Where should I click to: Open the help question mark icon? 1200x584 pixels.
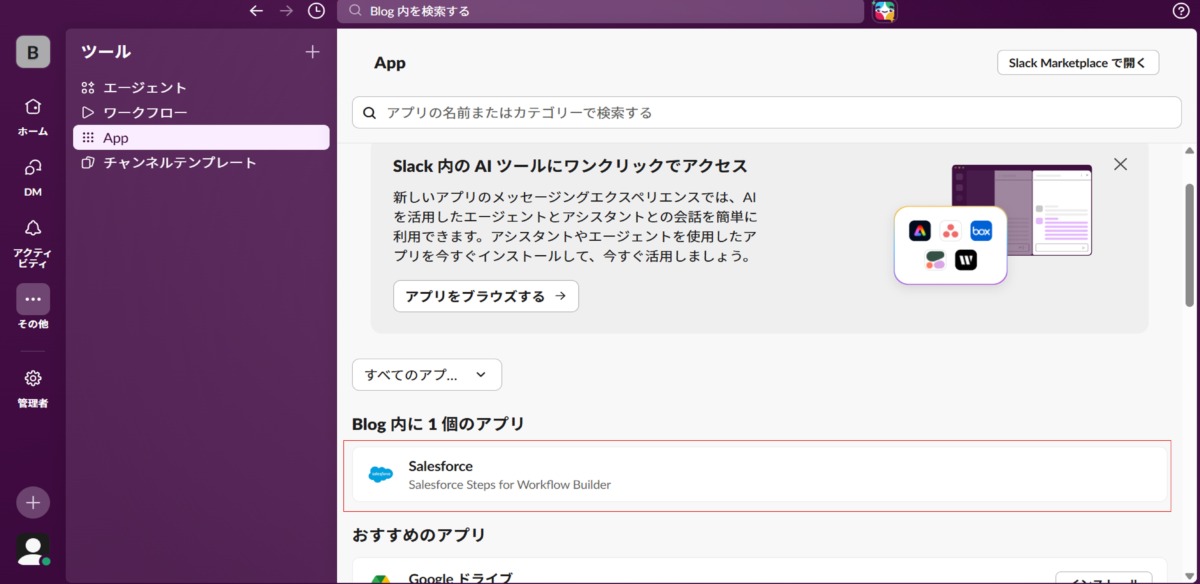tap(1180, 11)
